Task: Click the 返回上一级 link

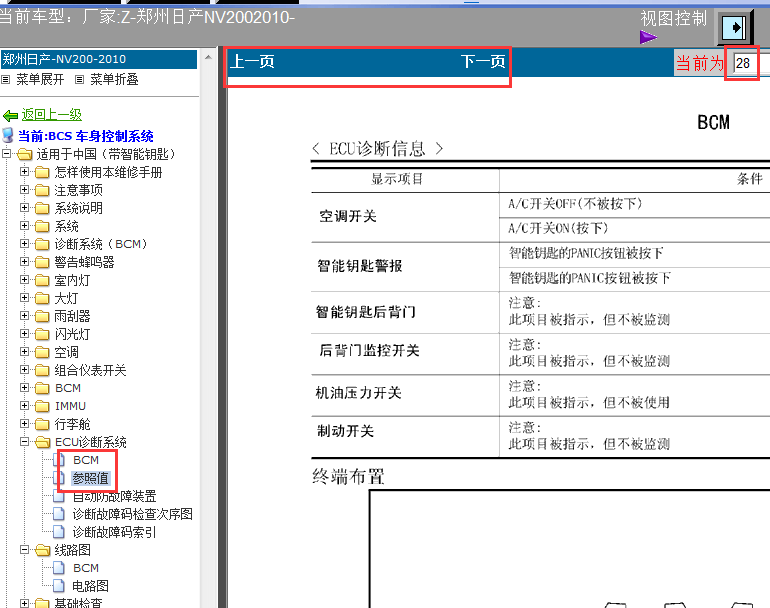Action: [x=52, y=115]
